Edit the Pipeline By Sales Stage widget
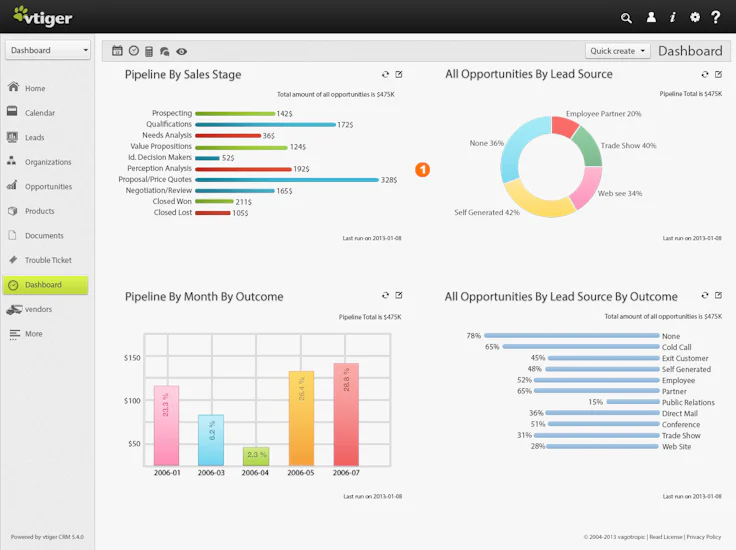The height and width of the screenshot is (550, 736). 399,74
